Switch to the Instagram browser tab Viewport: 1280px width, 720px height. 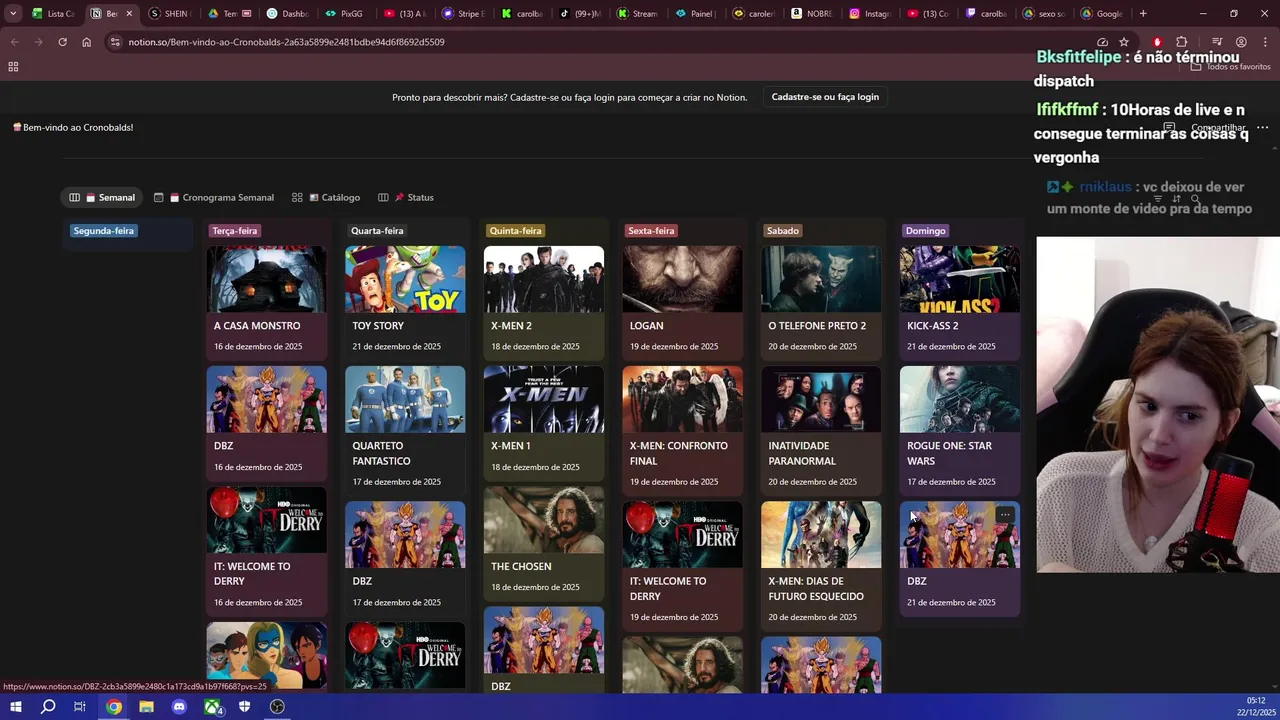(x=872, y=14)
